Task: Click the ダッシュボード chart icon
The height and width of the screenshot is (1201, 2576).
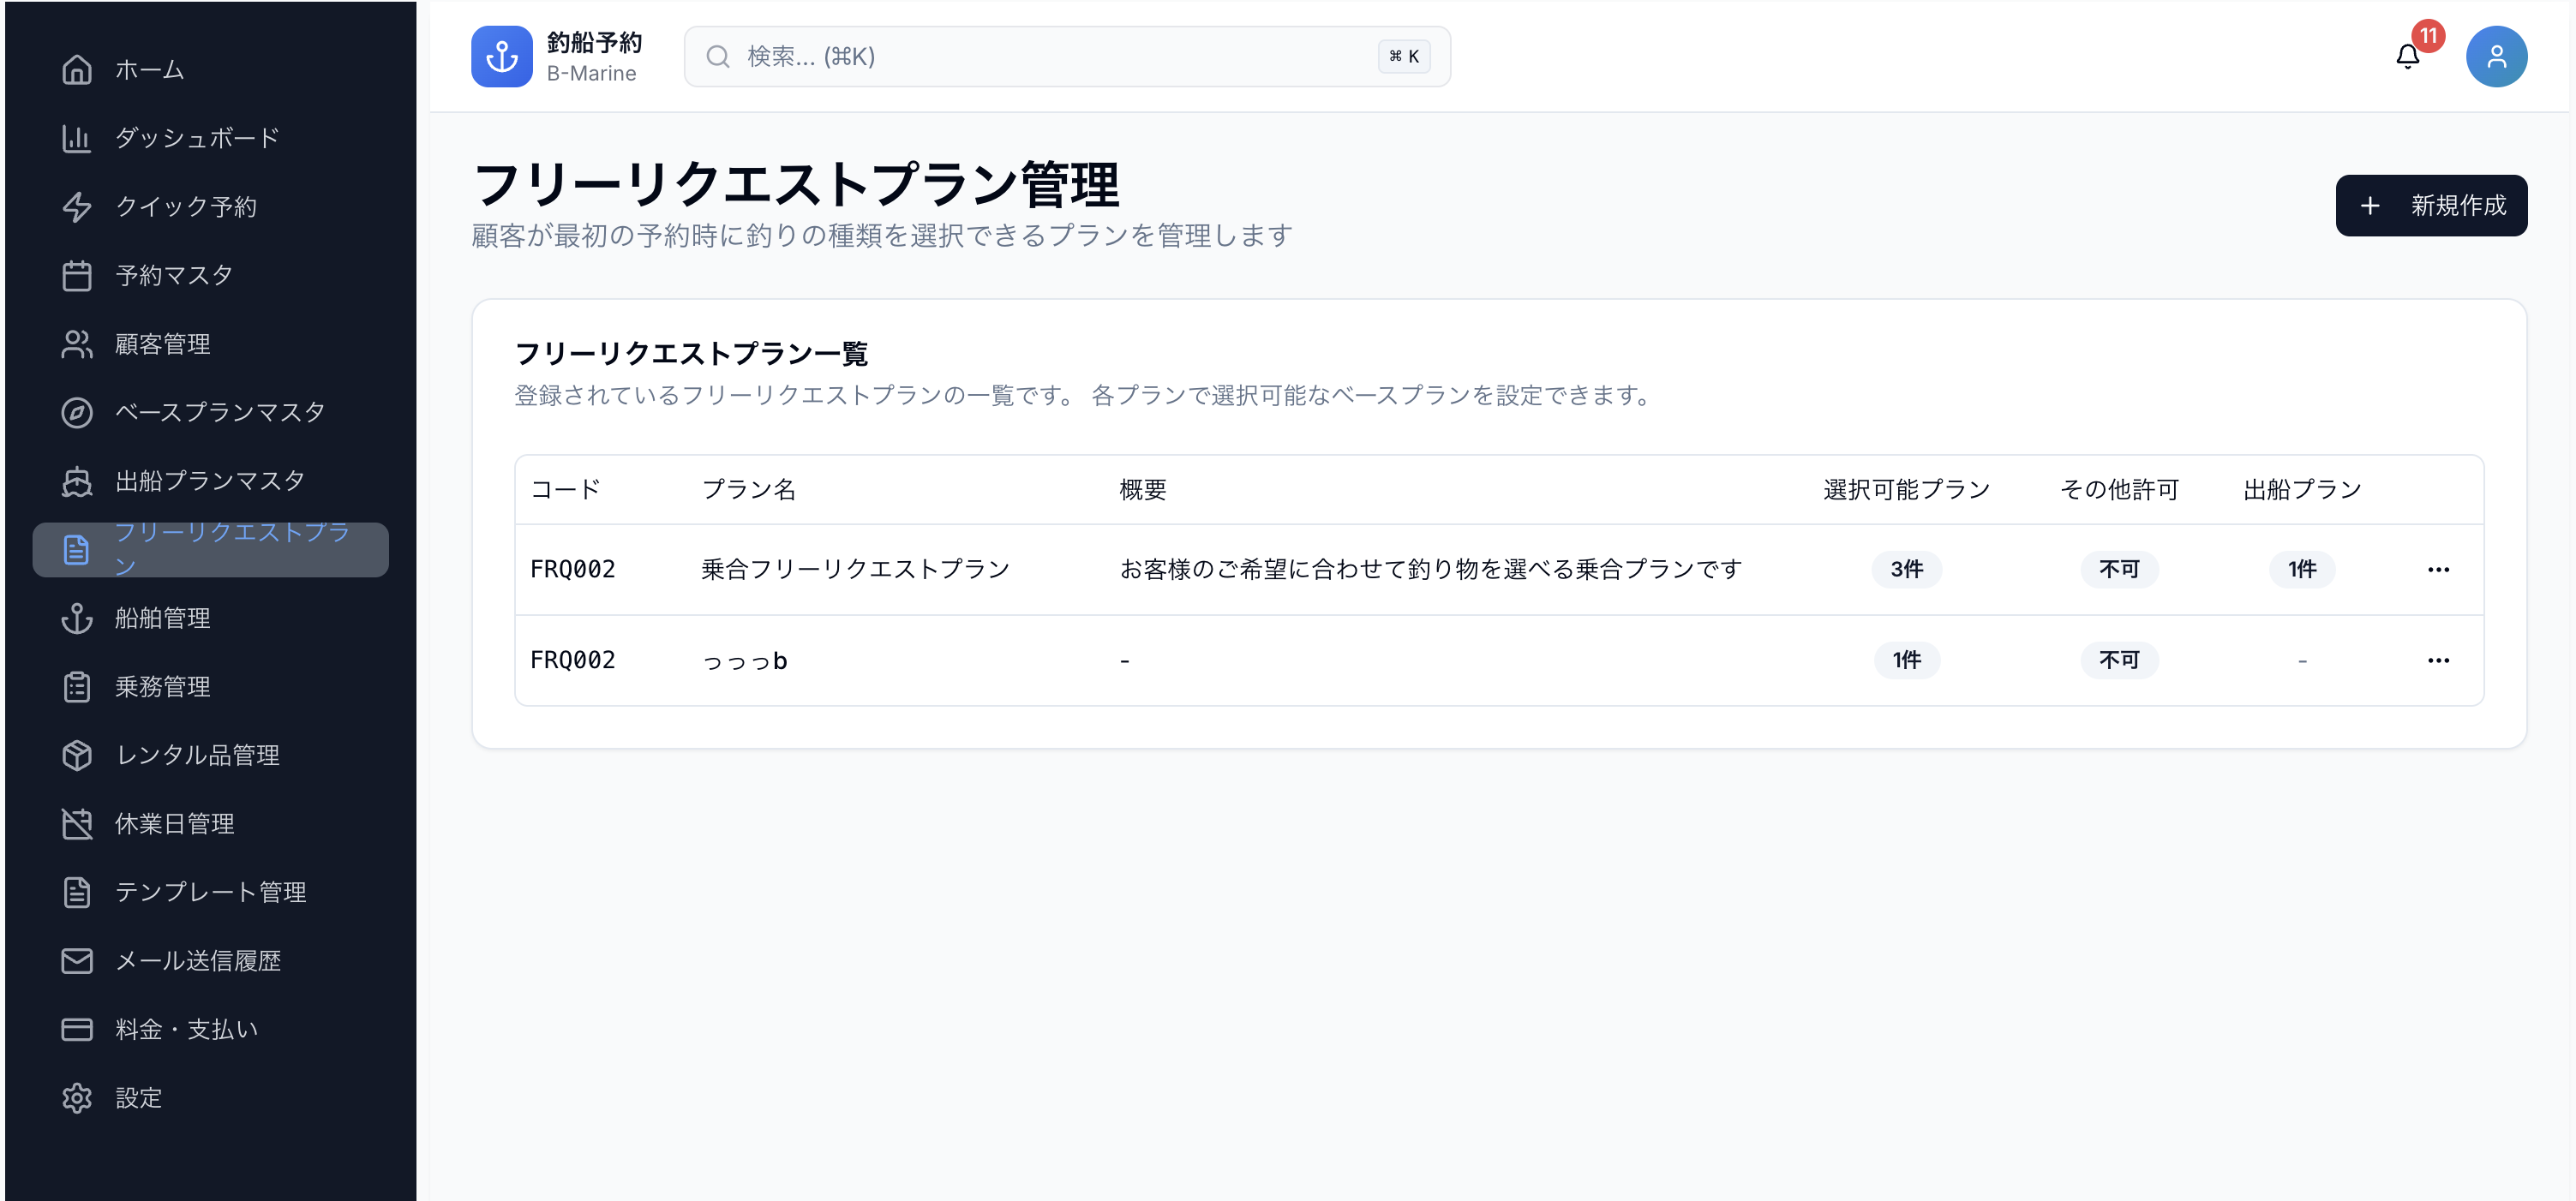Action: (x=77, y=138)
